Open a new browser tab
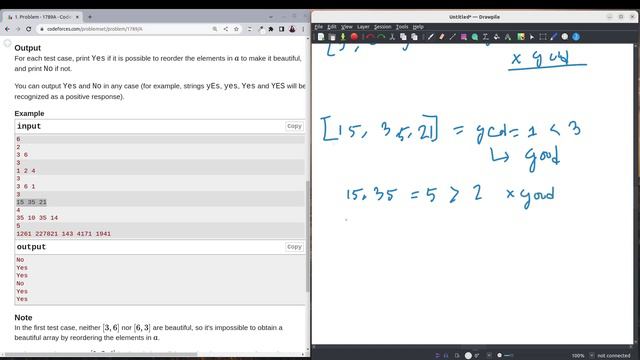This screenshot has width=640, height=360. pyautogui.click(x=90, y=17)
